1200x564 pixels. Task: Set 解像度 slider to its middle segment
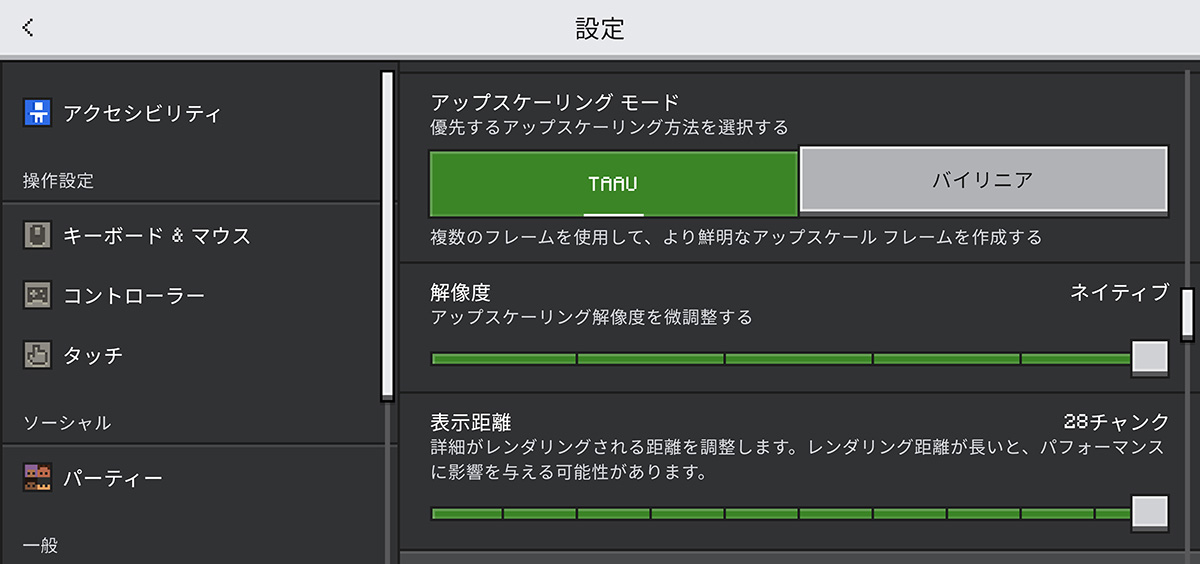[x=799, y=358]
